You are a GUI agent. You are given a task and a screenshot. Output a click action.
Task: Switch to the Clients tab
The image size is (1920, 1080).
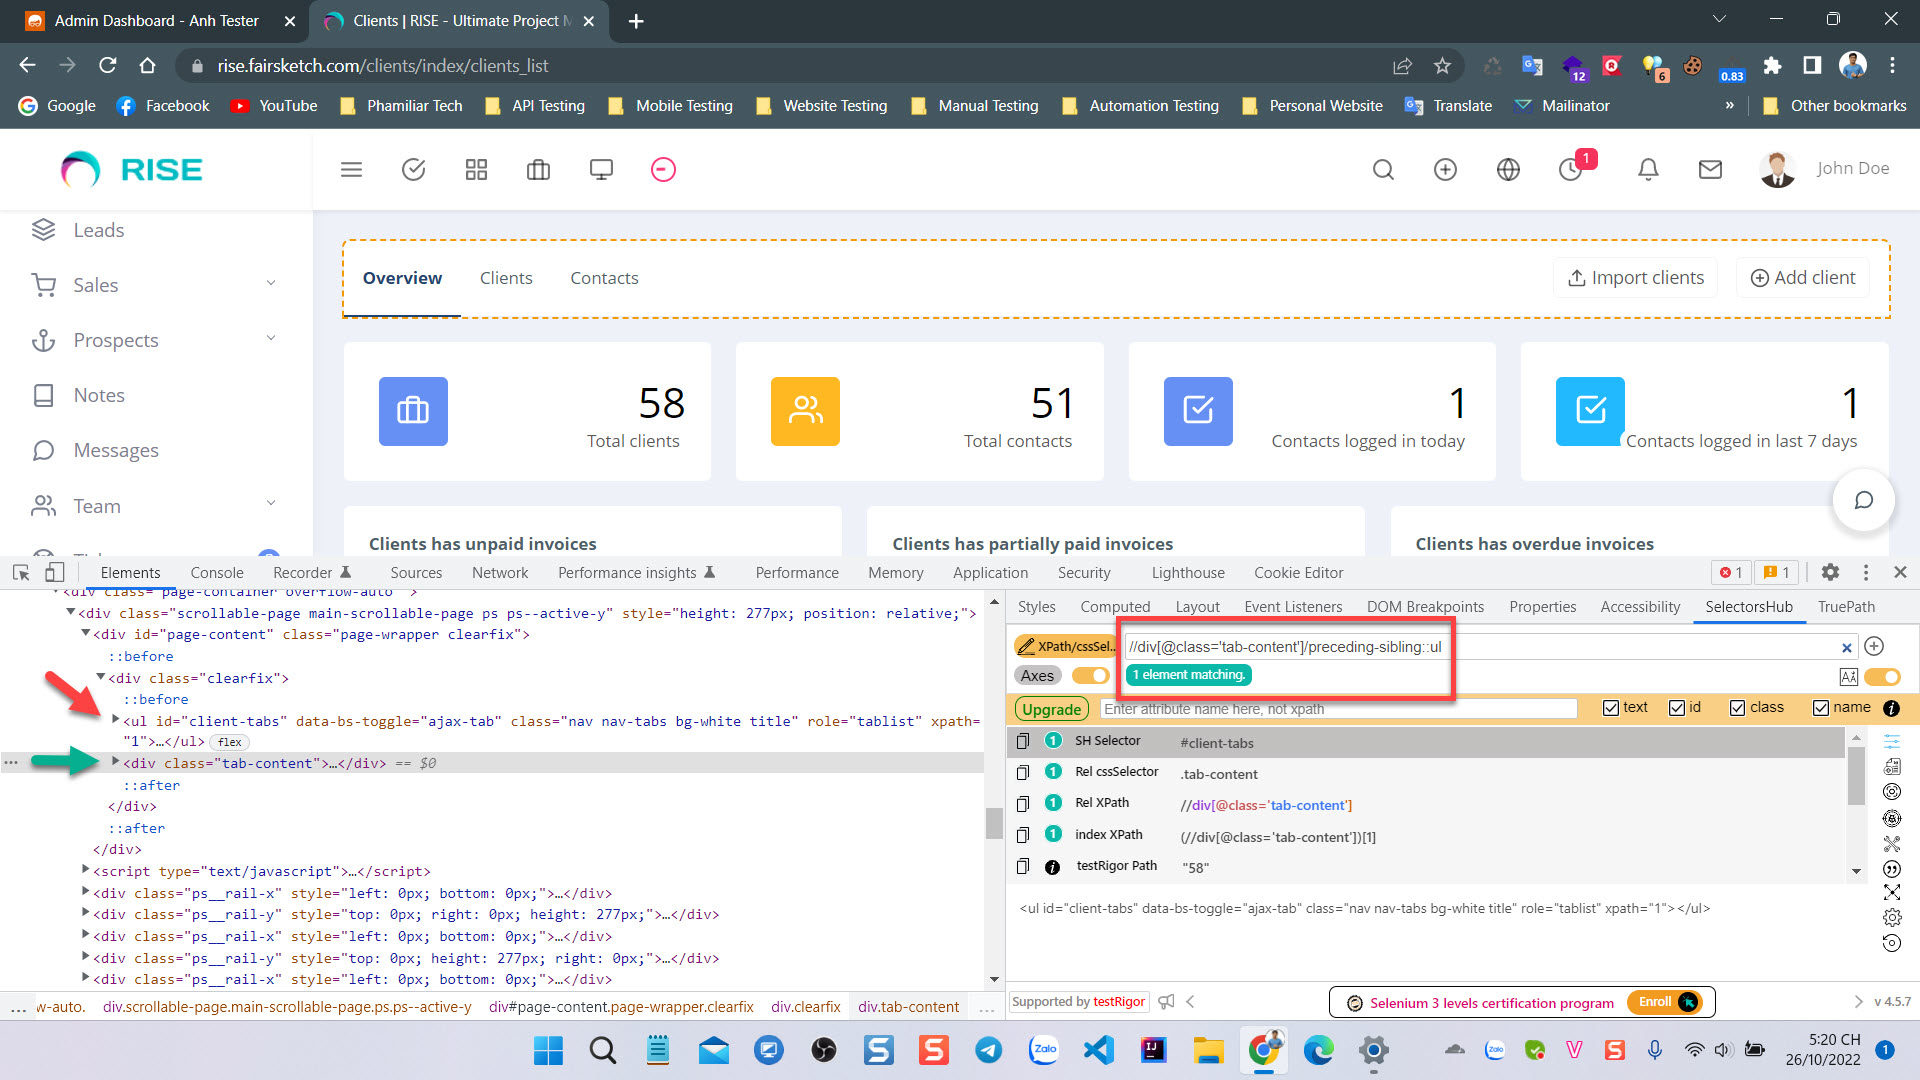pyautogui.click(x=506, y=278)
